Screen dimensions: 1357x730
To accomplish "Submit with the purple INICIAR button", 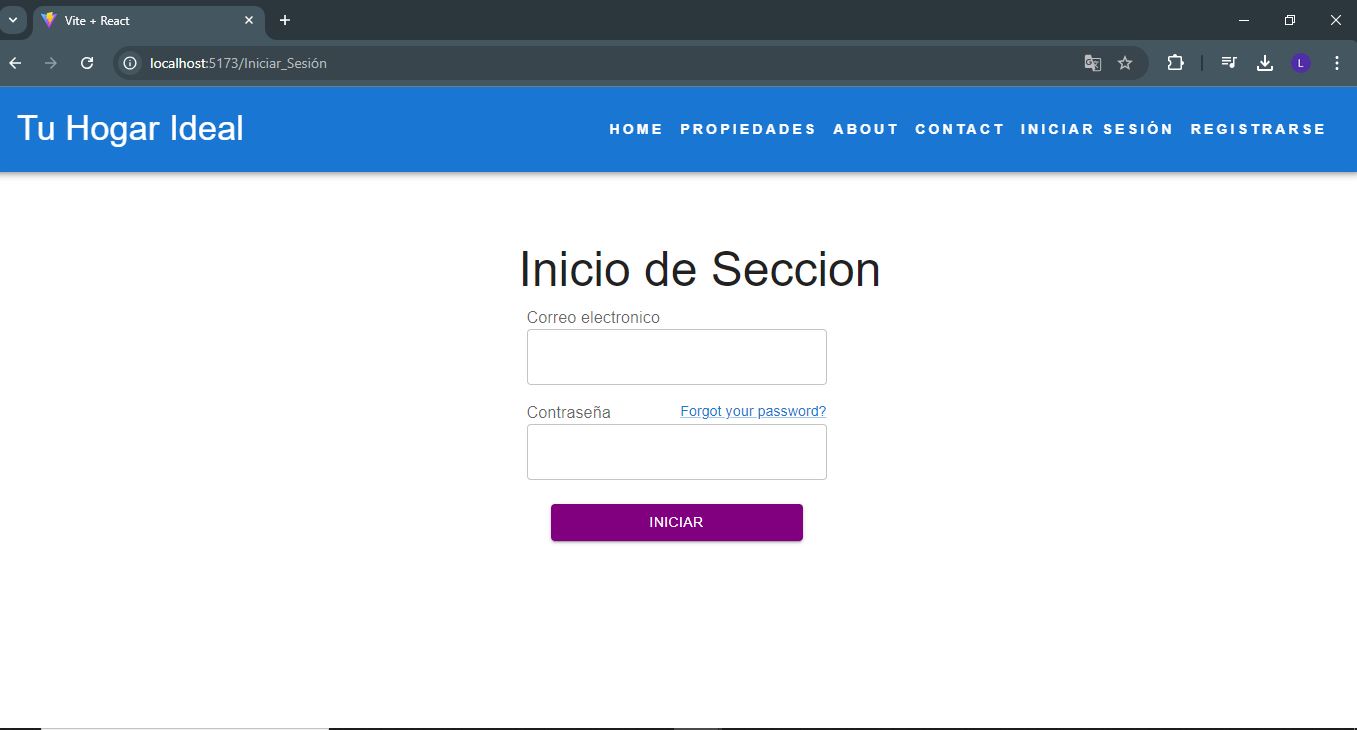I will click(x=677, y=522).
